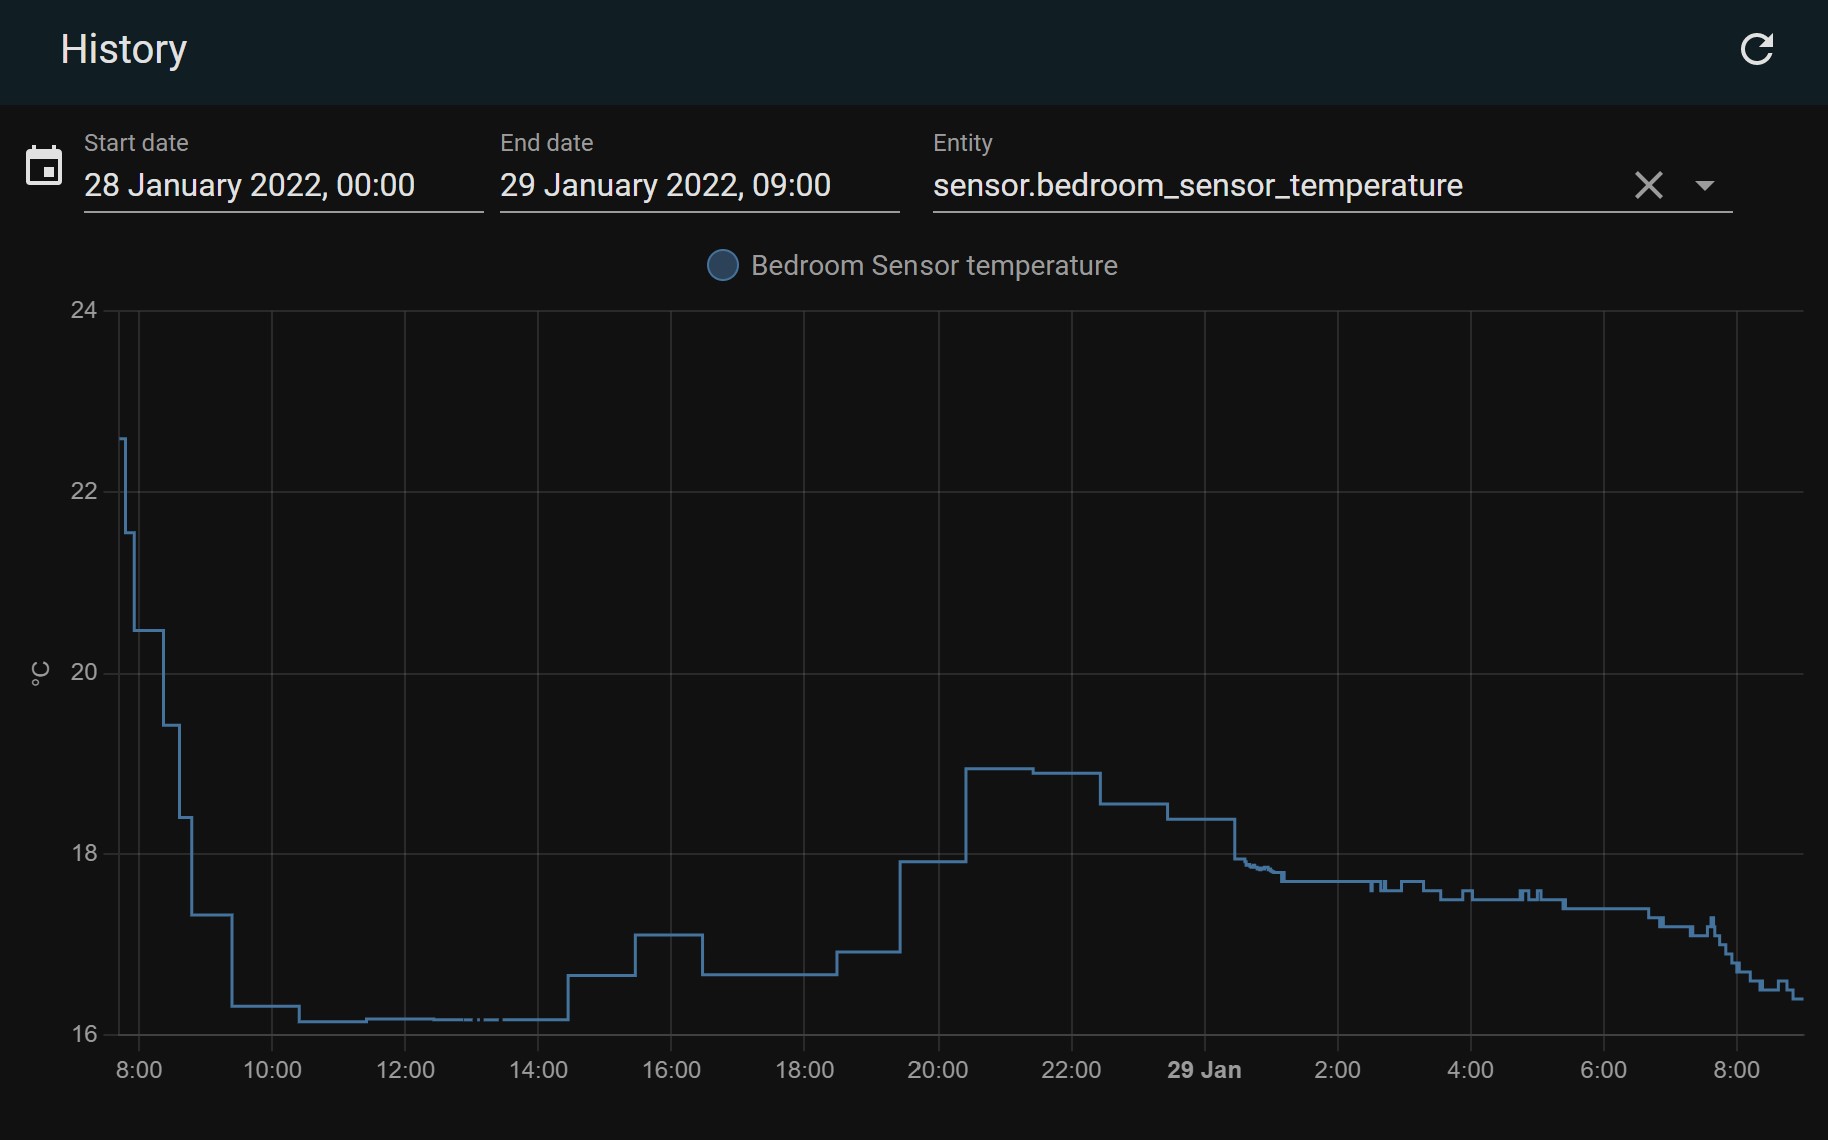The image size is (1828, 1140).
Task: Click the 16:00 time axis label
Action: coord(671,1070)
